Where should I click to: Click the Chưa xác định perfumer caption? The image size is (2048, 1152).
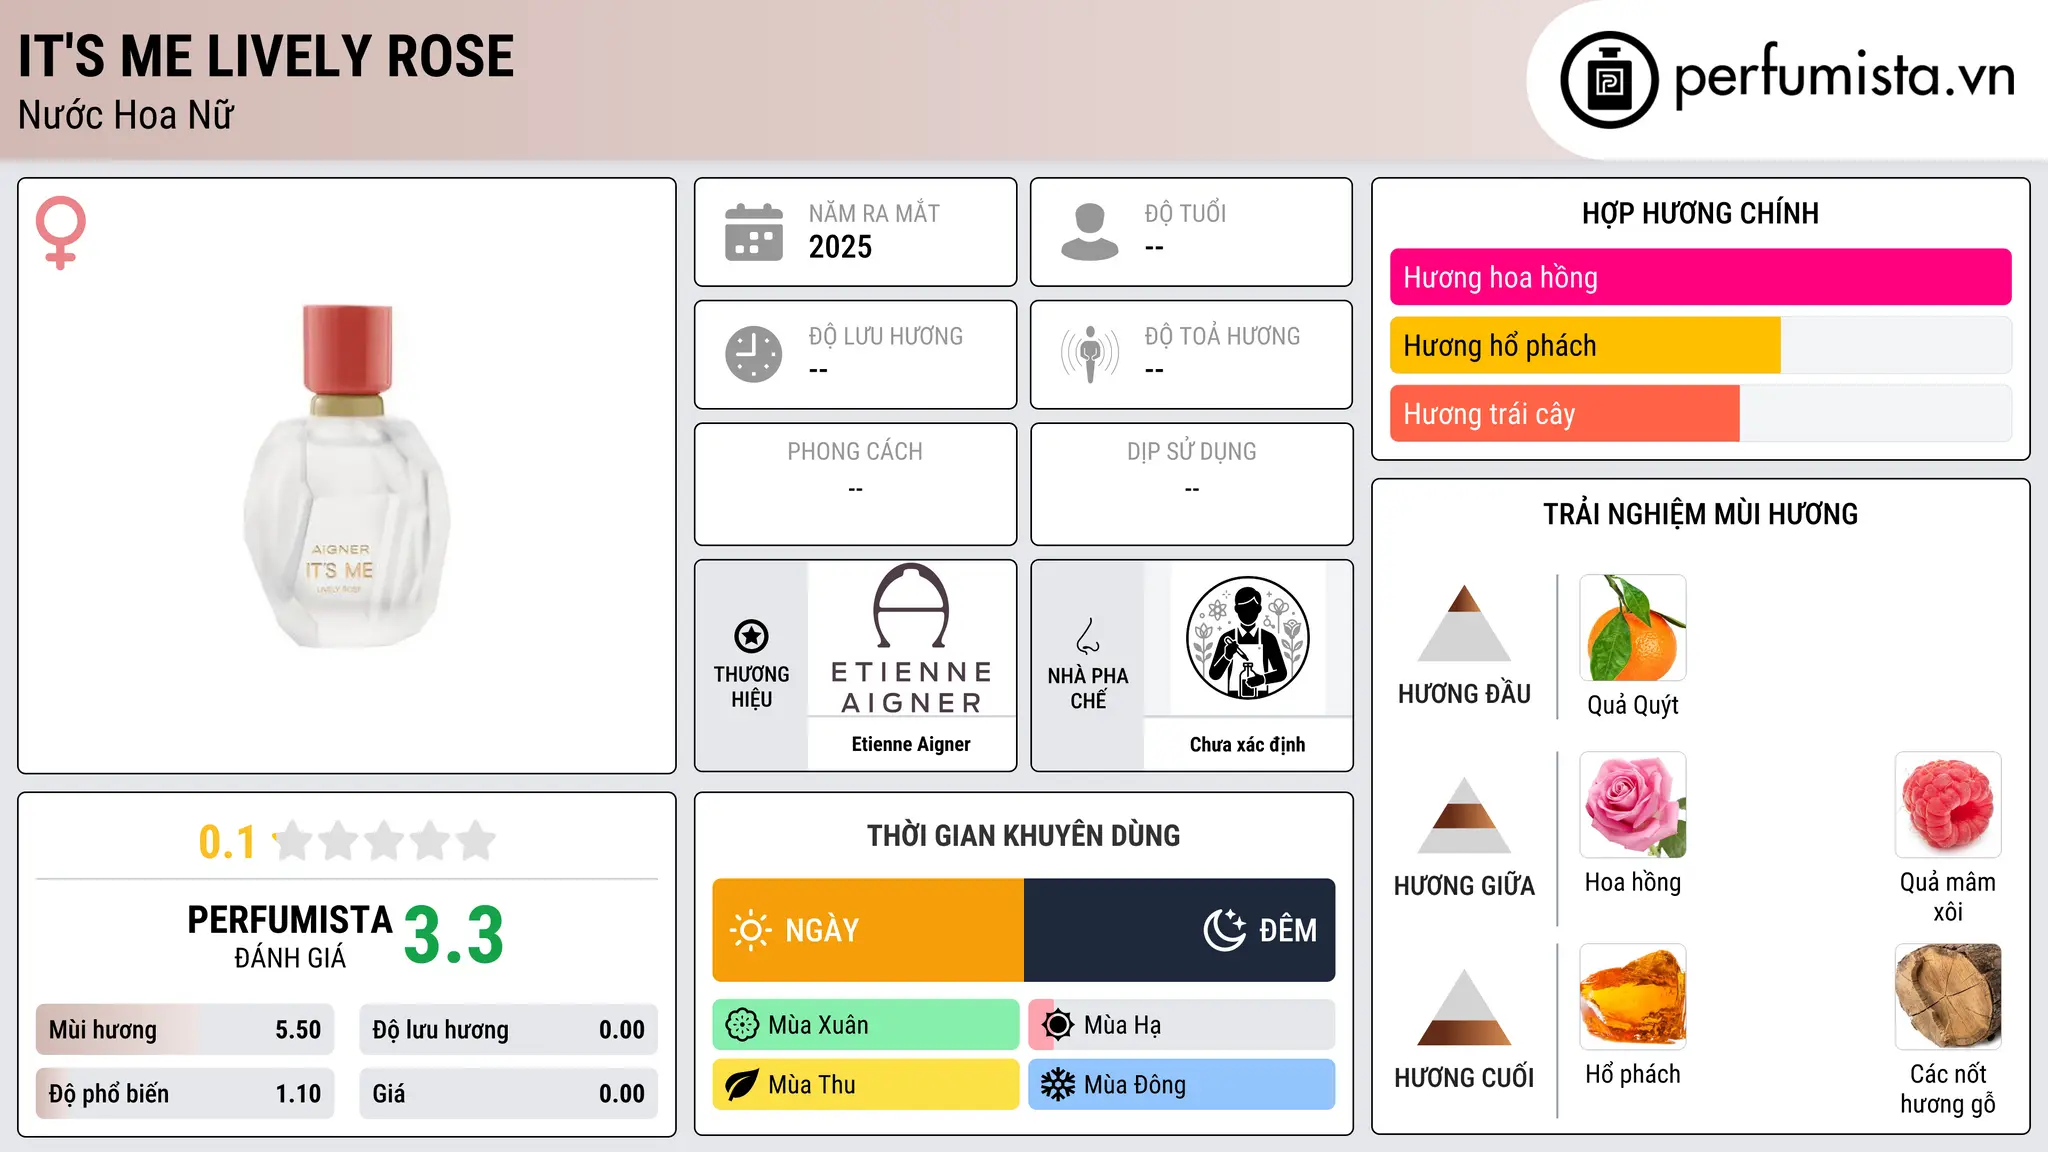(1247, 744)
